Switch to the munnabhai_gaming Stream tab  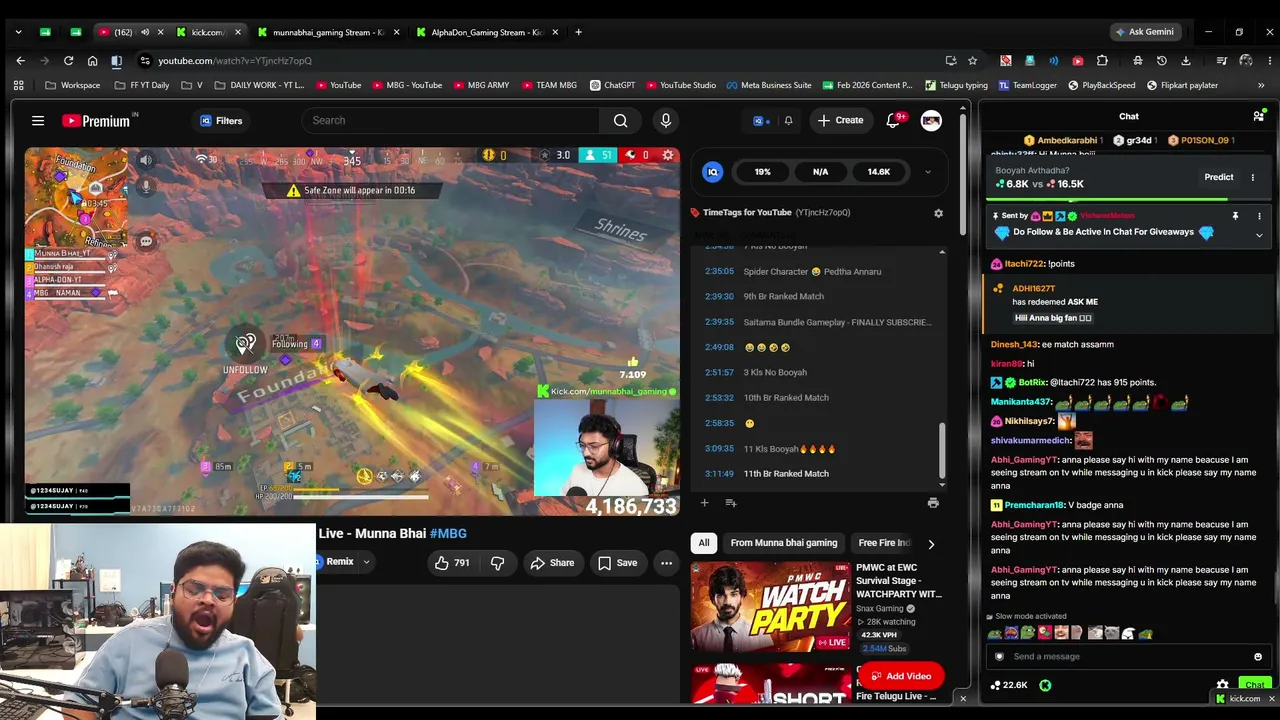click(328, 32)
